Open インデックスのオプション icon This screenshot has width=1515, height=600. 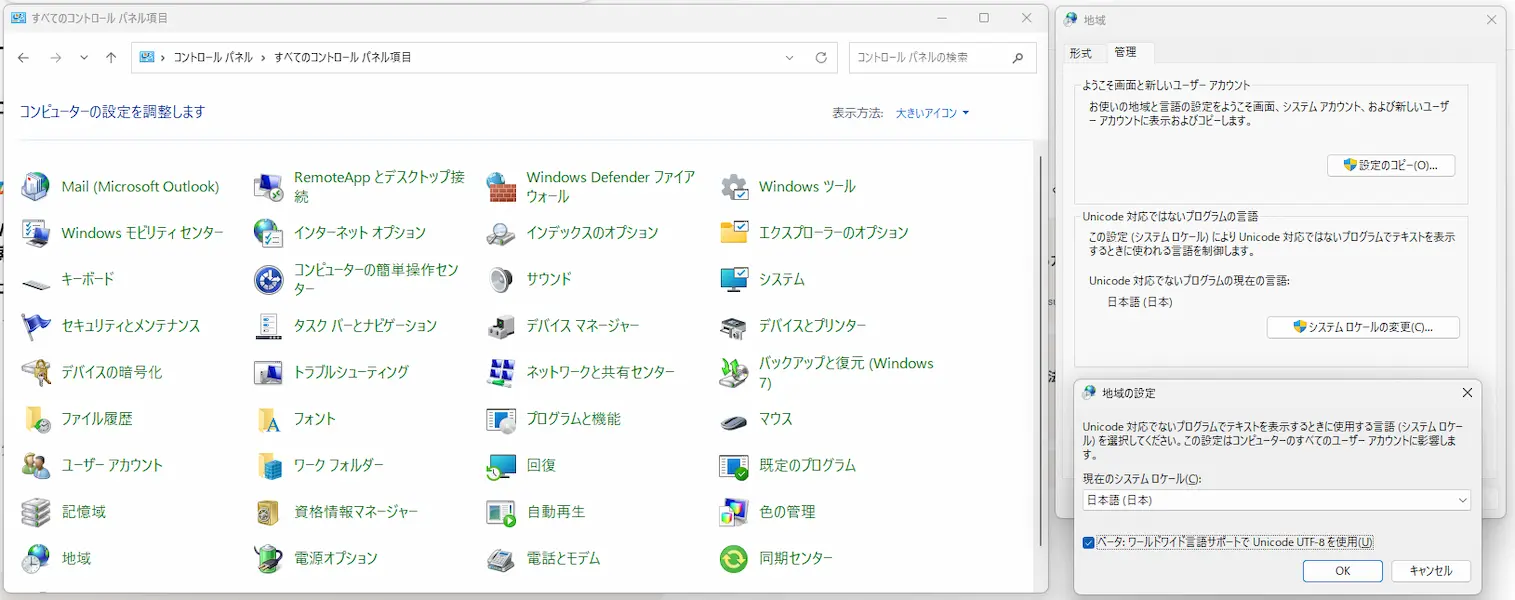pyautogui.click(x=501, y=233)
